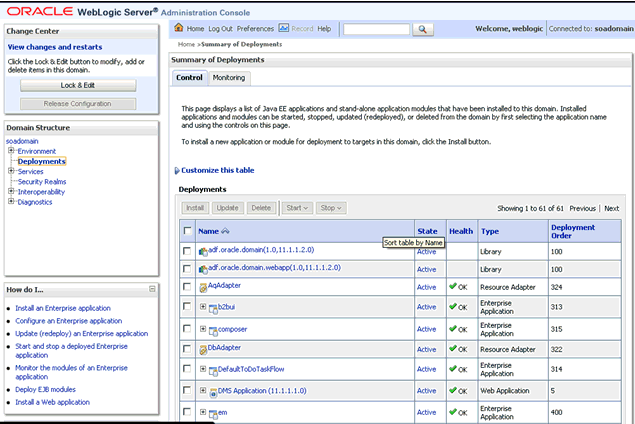Click the Install button
The image size is (635, 424).
(195, 208)
